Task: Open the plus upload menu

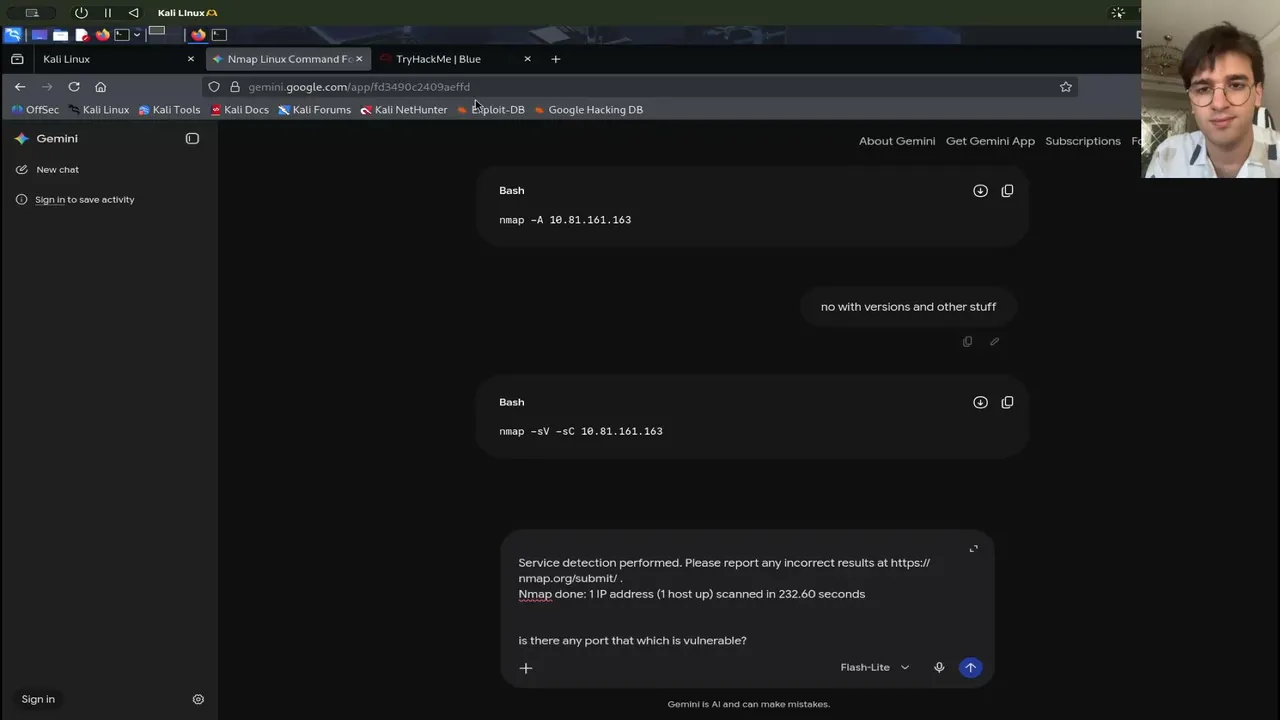Action: (526, 668)
